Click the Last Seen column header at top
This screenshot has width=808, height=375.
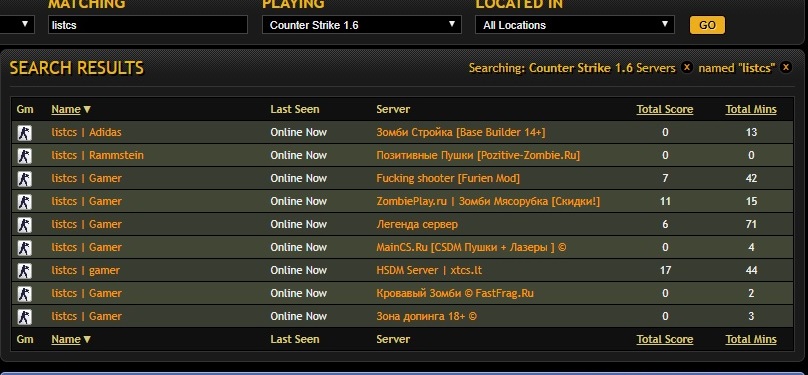coord(295,109)
